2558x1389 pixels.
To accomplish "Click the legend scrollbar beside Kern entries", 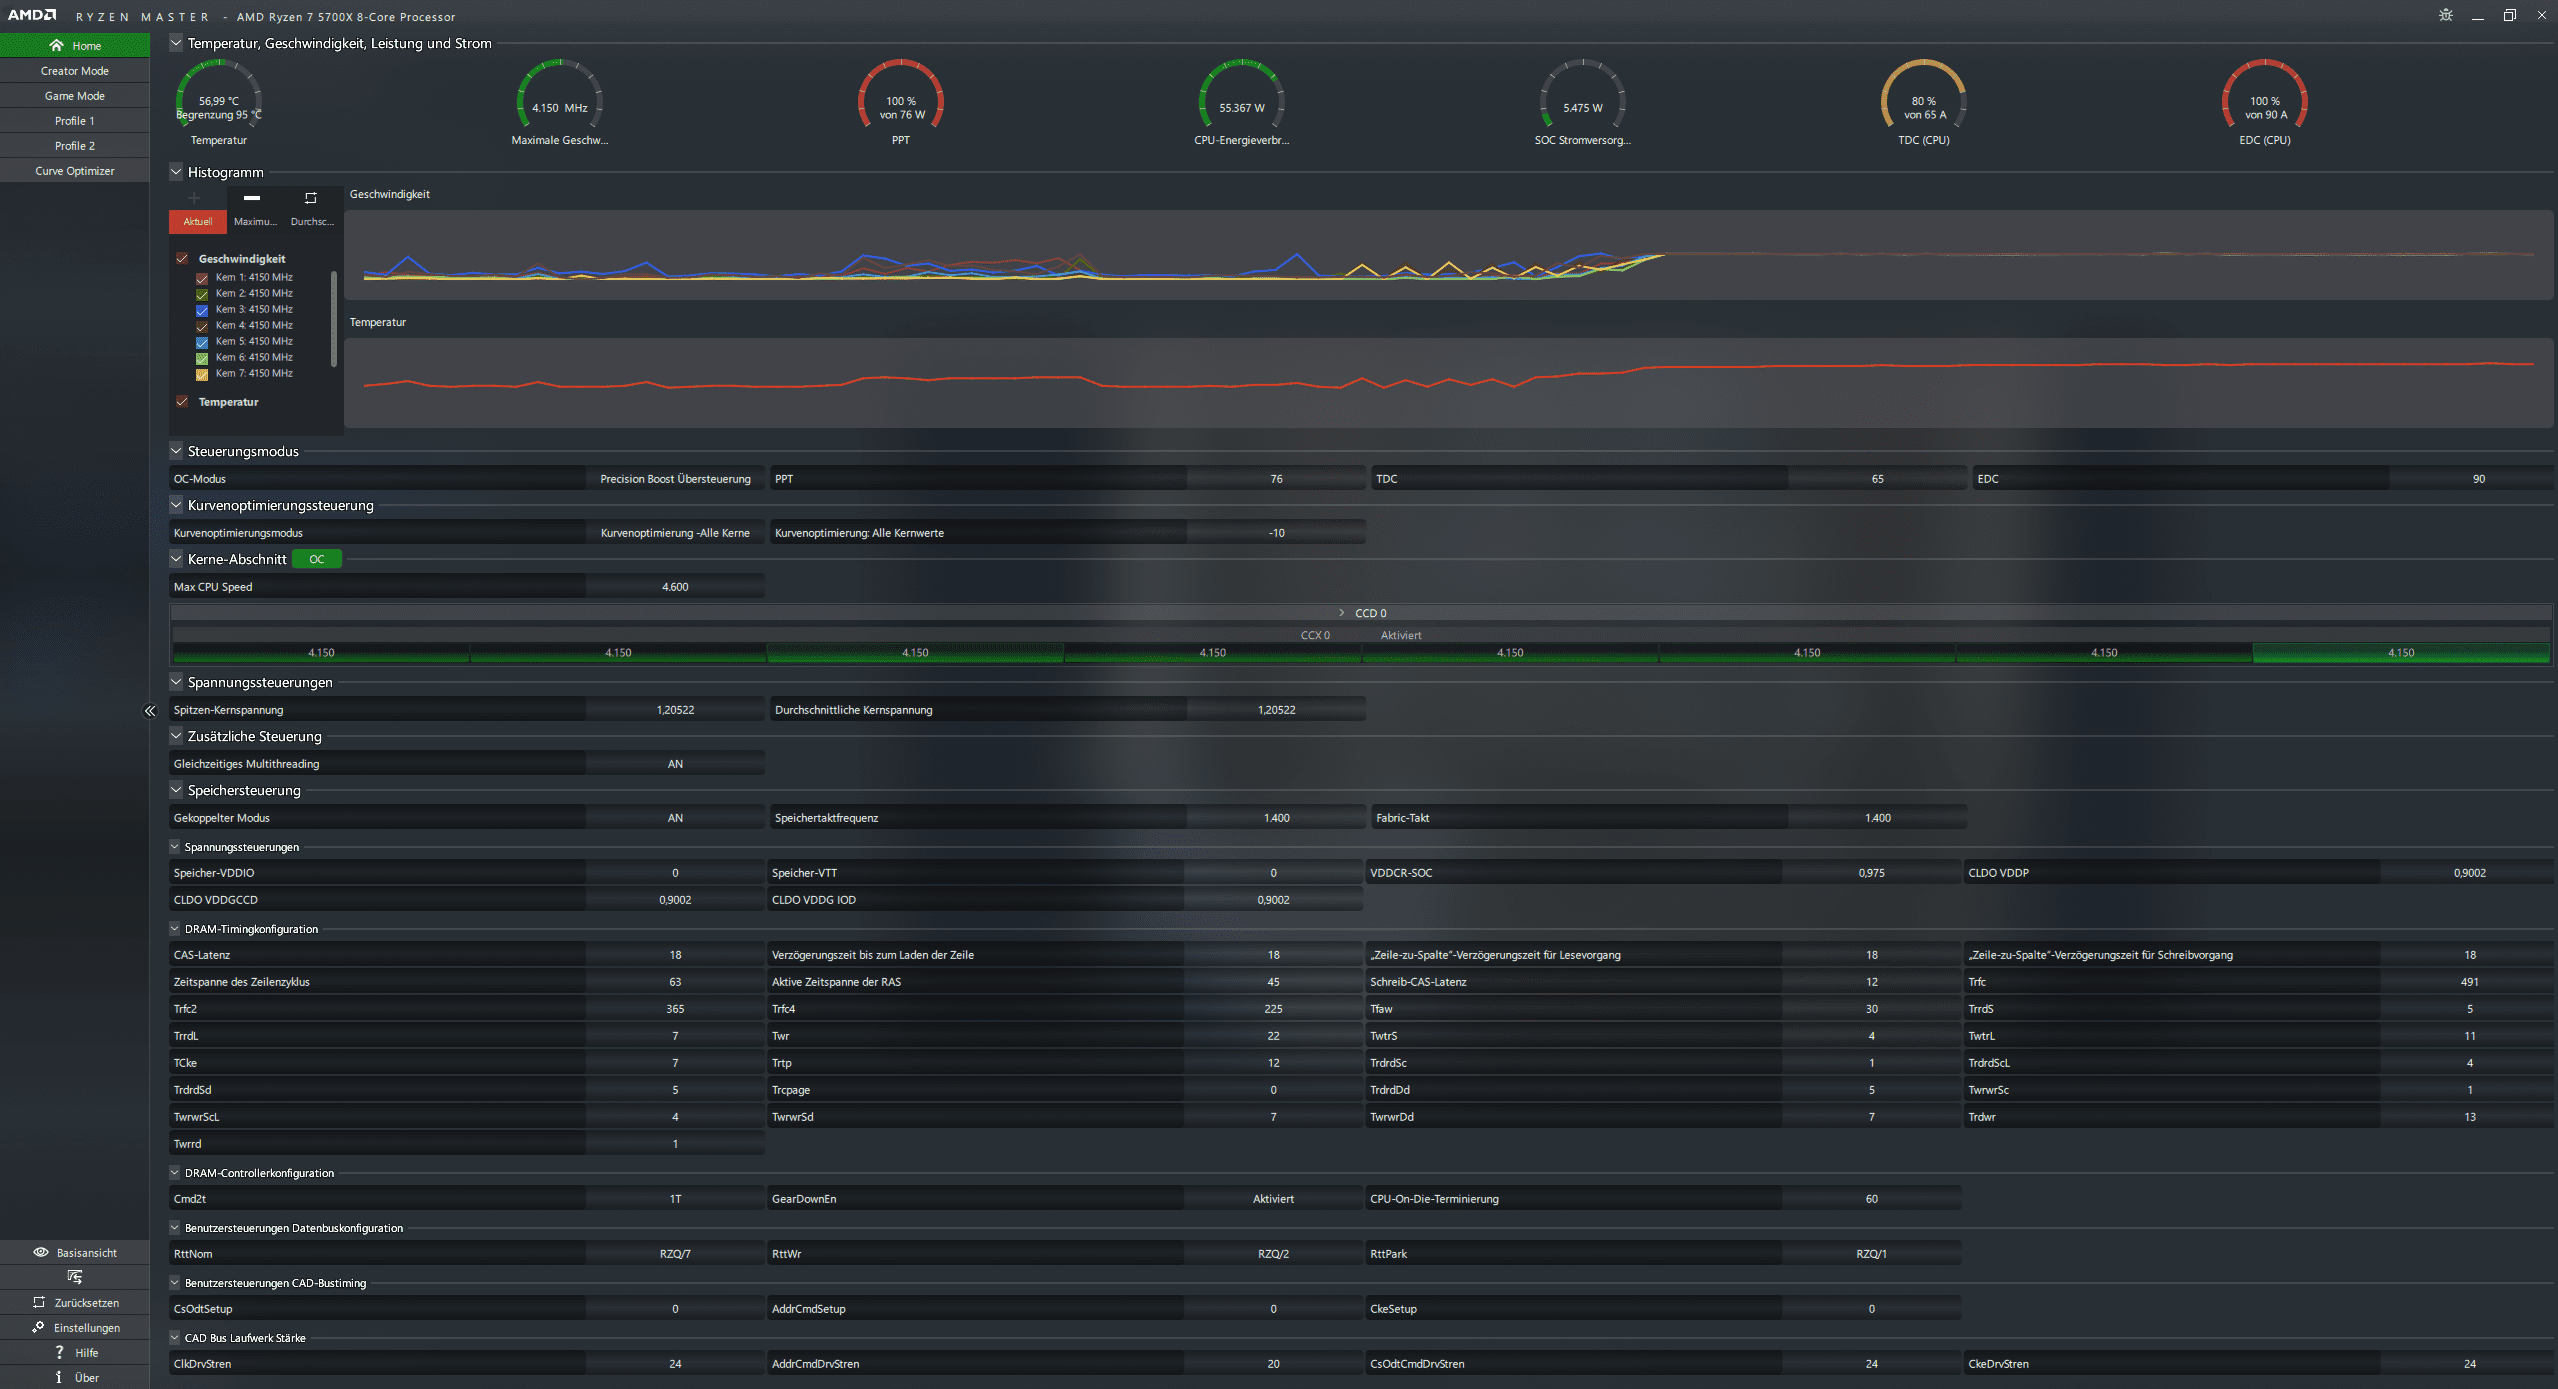I will coord(334,318).
